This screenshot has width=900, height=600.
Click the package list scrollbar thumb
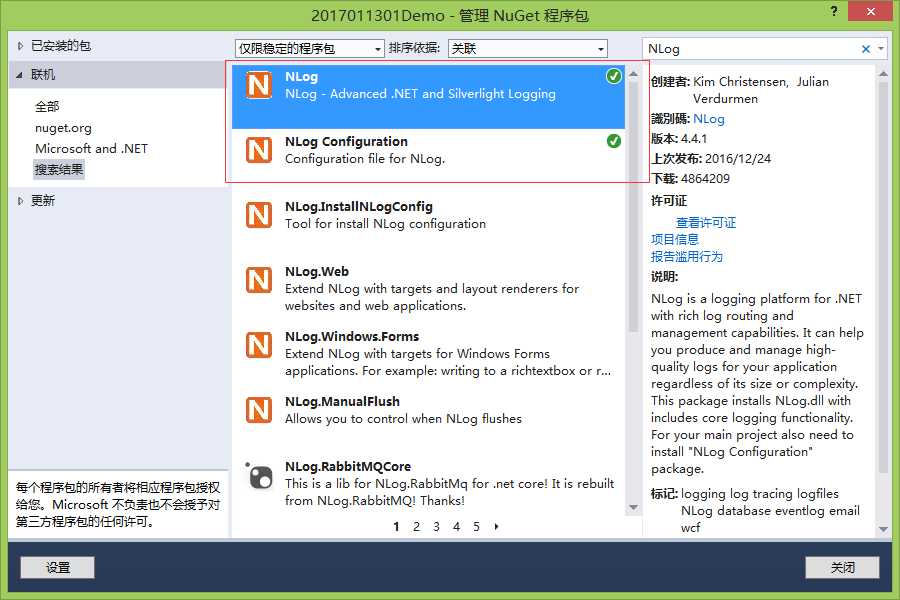point(634,207)
